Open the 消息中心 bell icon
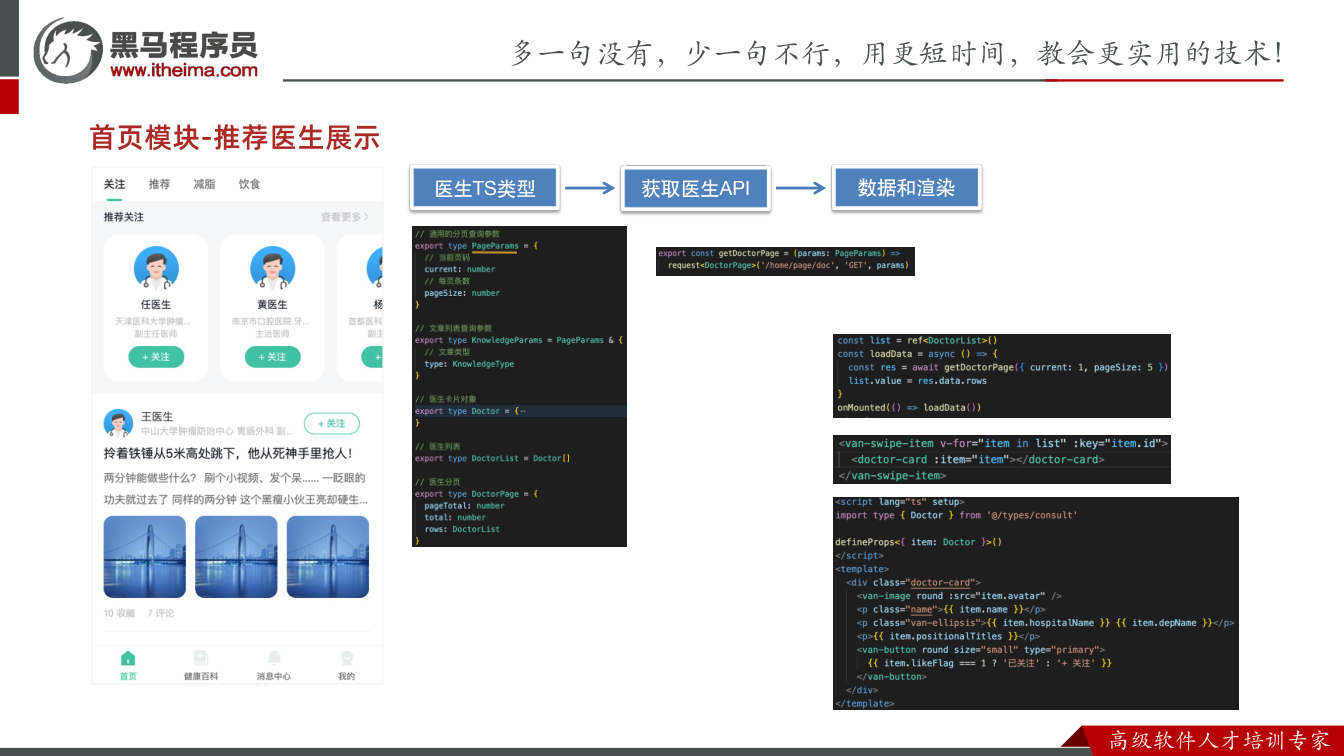The width and height of the screenshot is (1344, 756). (274, 658)
